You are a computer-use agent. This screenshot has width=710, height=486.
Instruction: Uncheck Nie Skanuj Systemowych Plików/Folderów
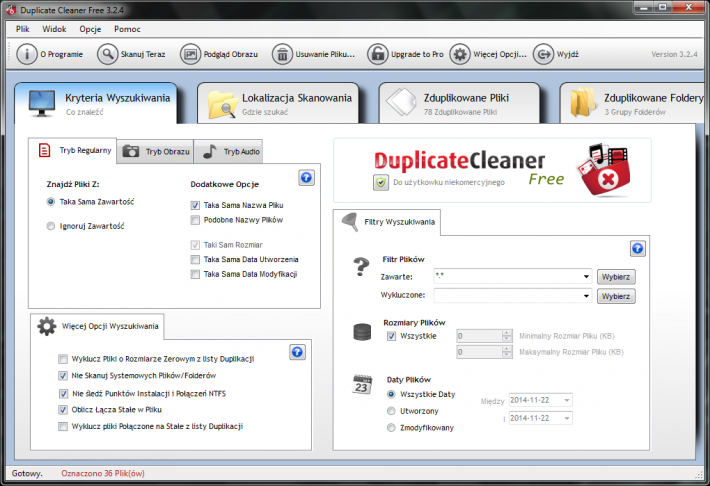[63, 375]
